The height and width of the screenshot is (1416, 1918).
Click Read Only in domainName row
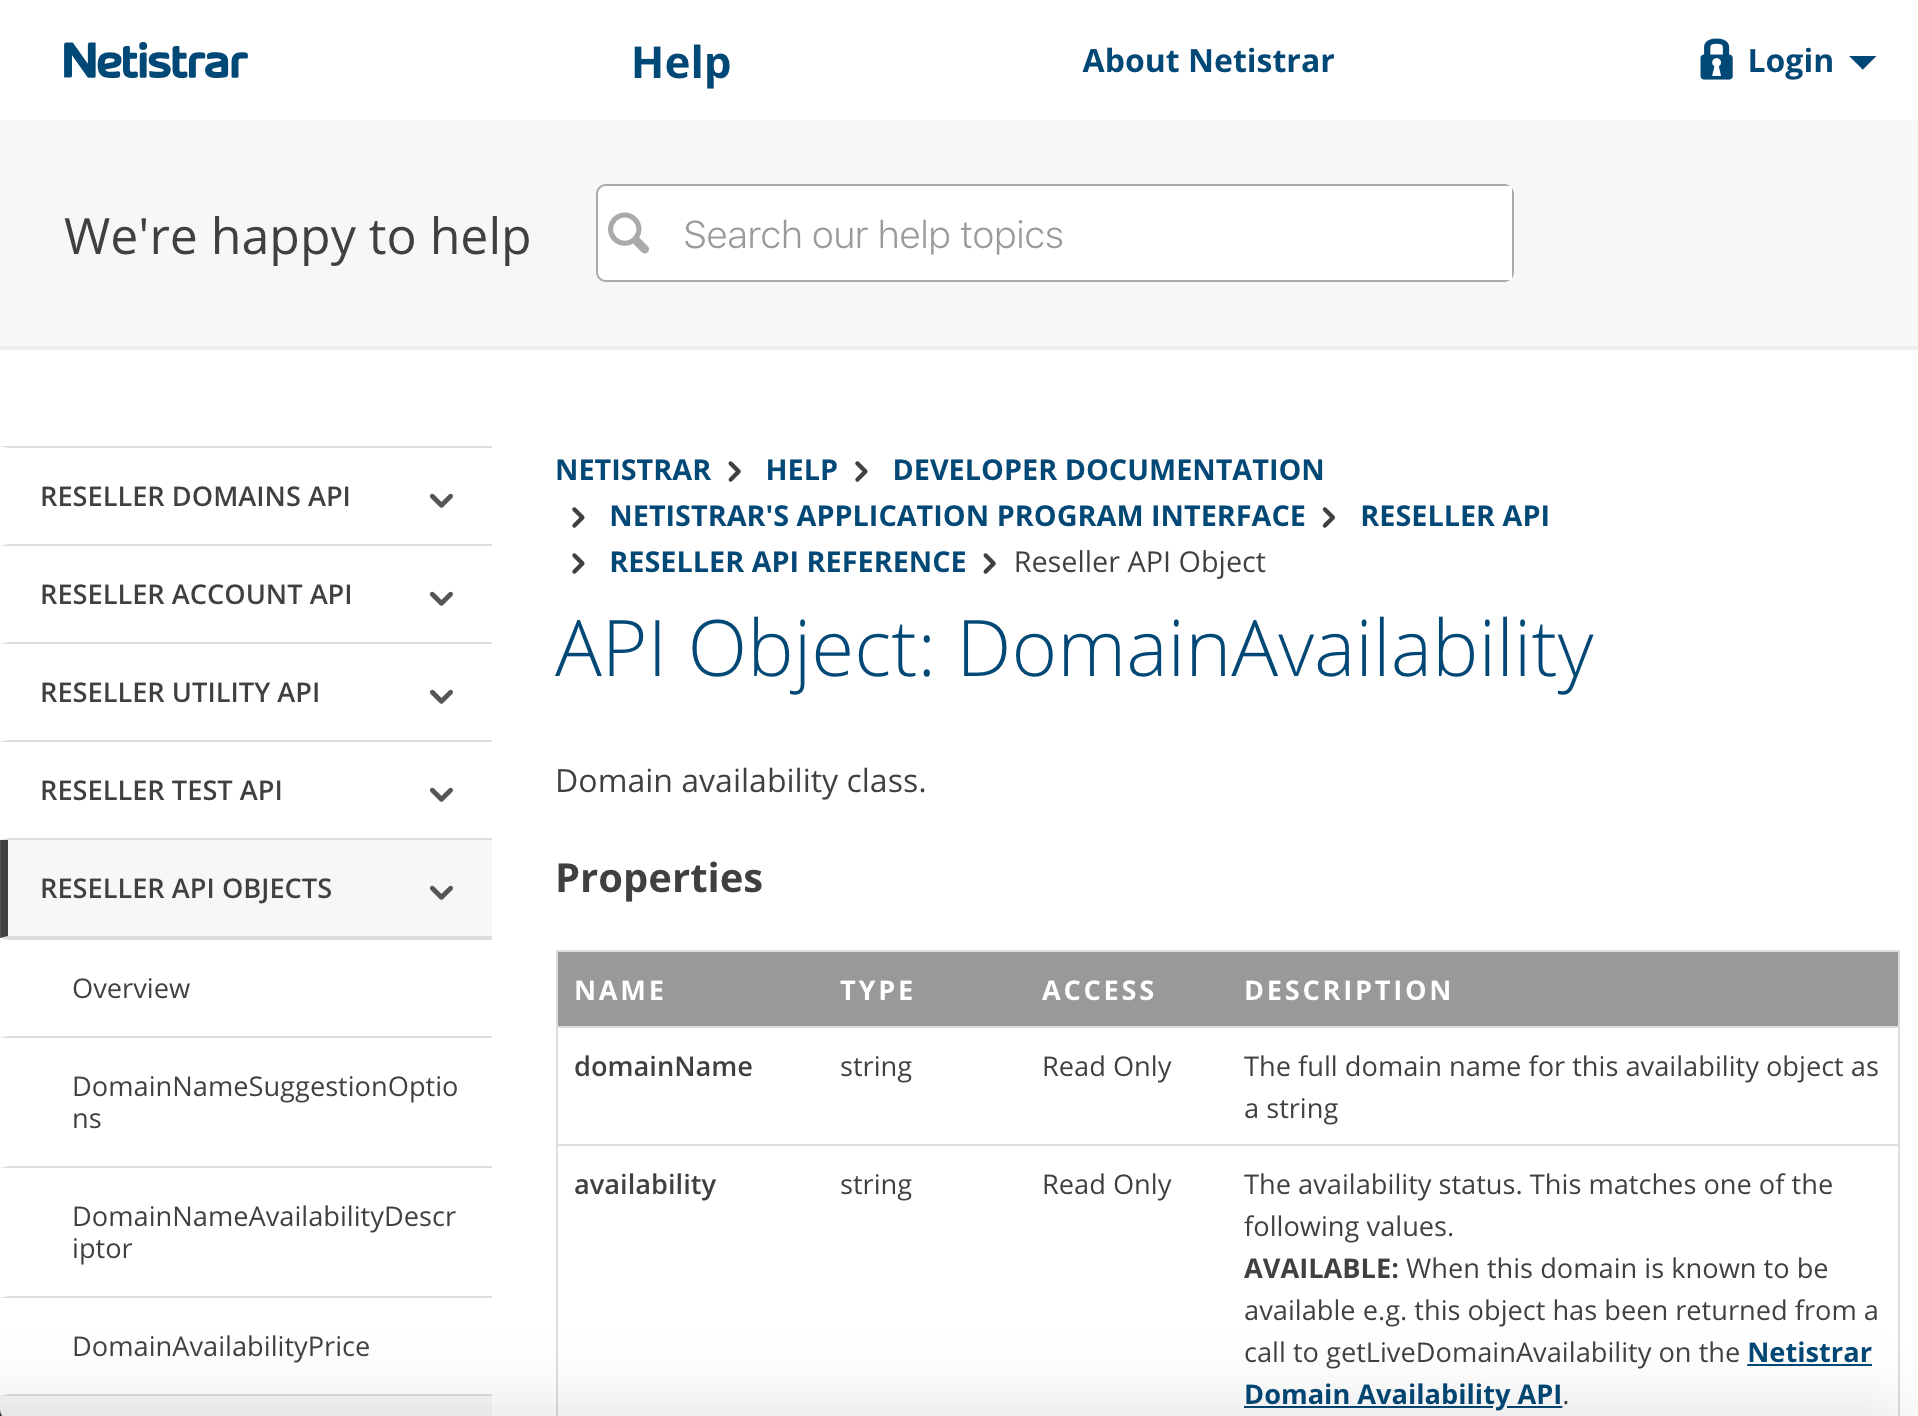click(1106, 1066)
